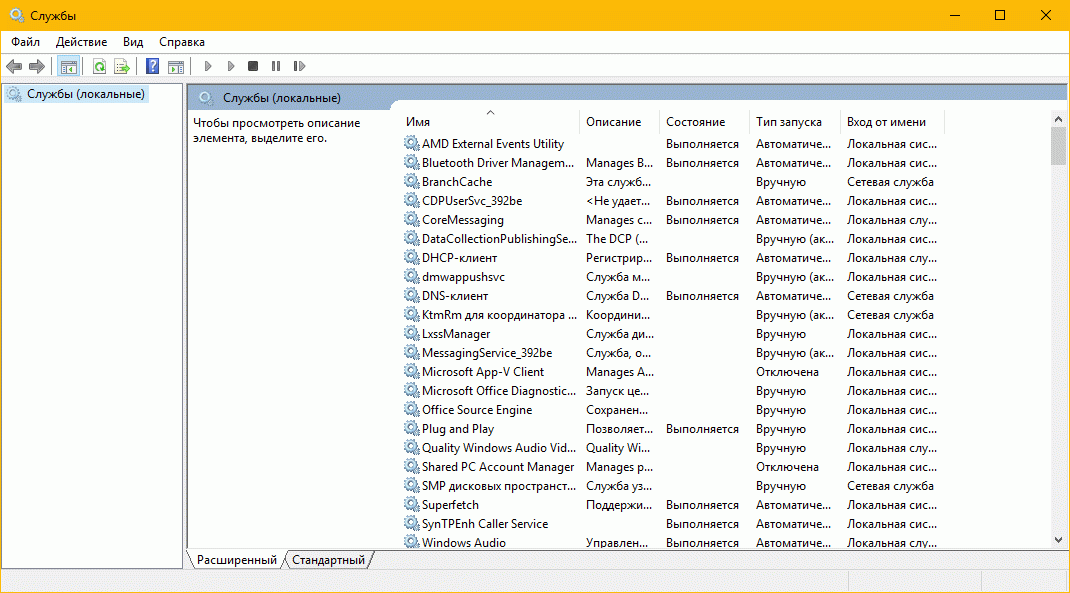Open the Действие menu
This screenshot has width=1070, height=593.
[81, 42]
